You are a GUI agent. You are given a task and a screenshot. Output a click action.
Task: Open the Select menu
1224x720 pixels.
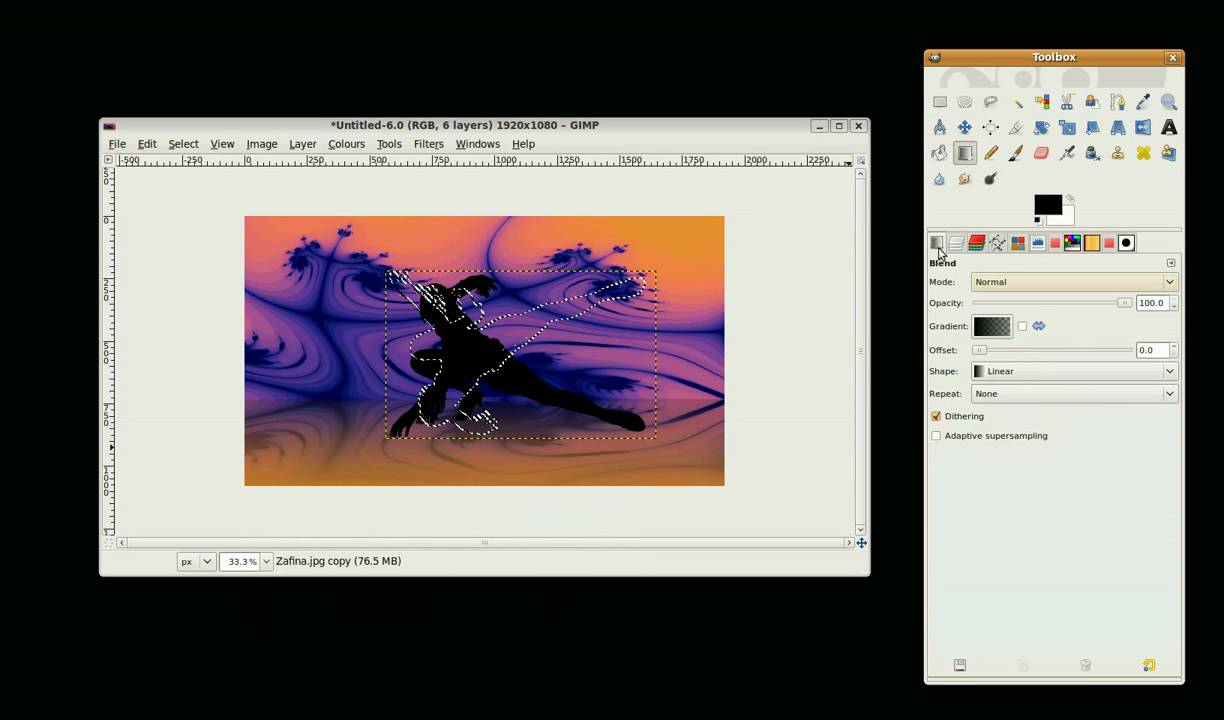183,144
